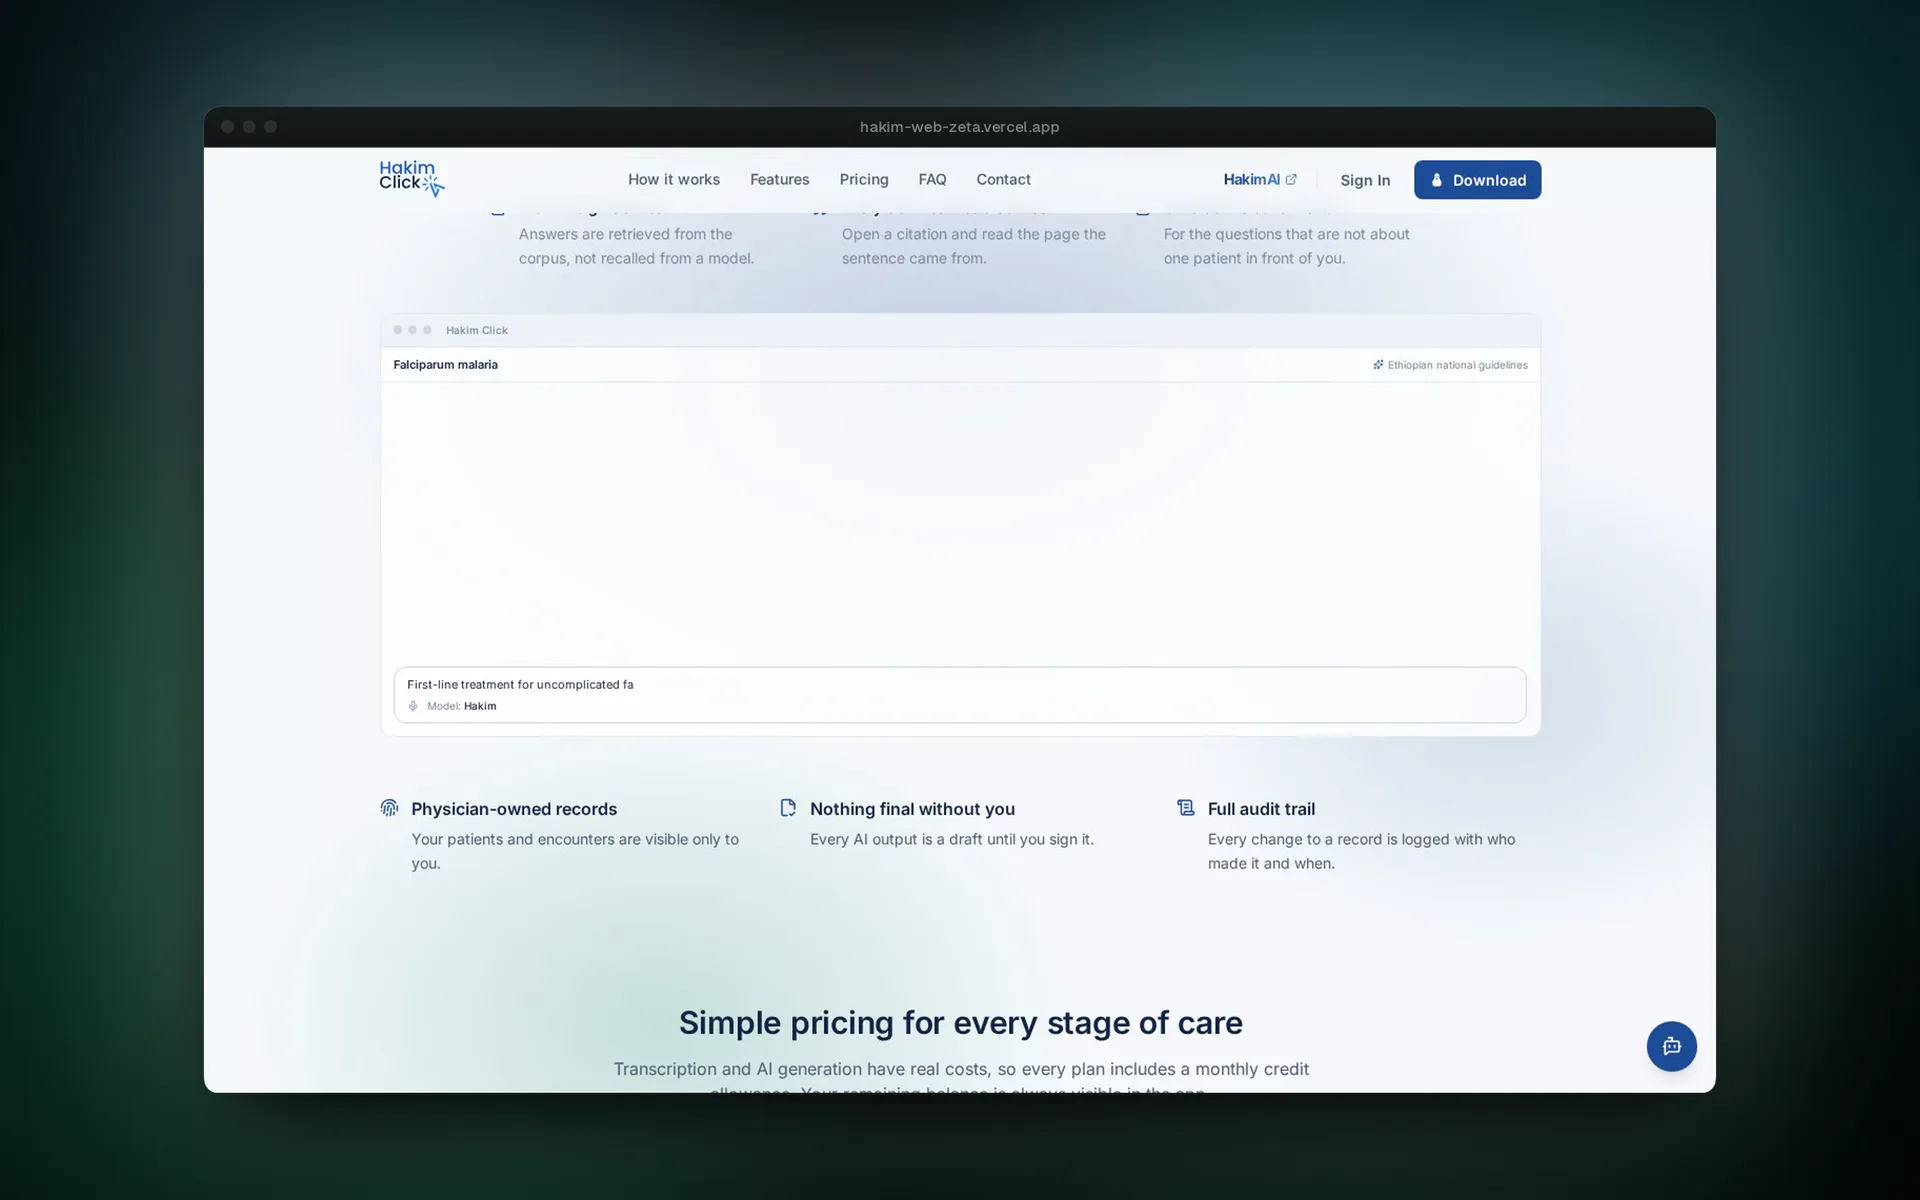Navigate to Pricing in the navbar
Image resolution: width=1920 pixels, height=1200 pixels.
pyautogui.click(x=864, y=180)
